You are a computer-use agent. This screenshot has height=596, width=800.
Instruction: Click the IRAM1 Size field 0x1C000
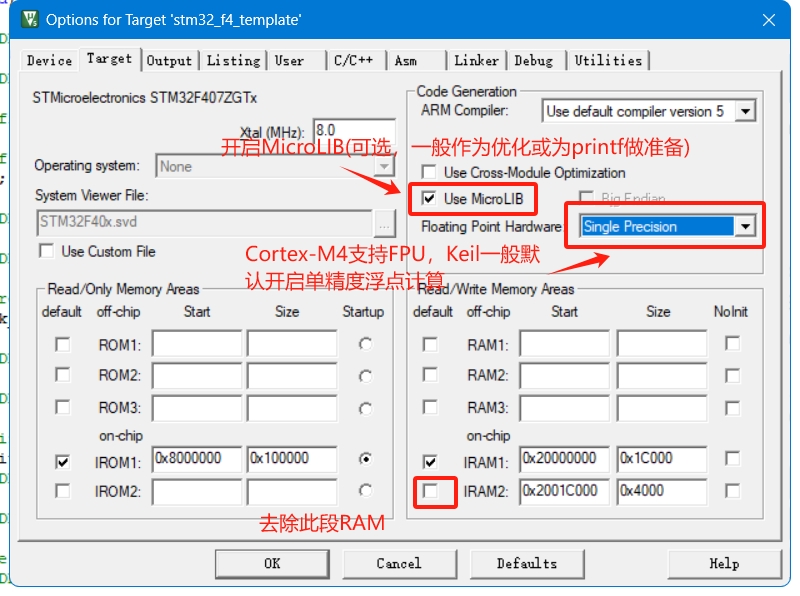click(662, 459)
